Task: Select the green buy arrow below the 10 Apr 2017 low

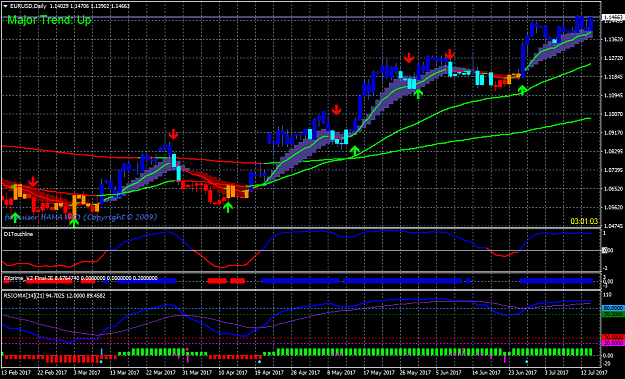Action: click(x=228, y=207)
